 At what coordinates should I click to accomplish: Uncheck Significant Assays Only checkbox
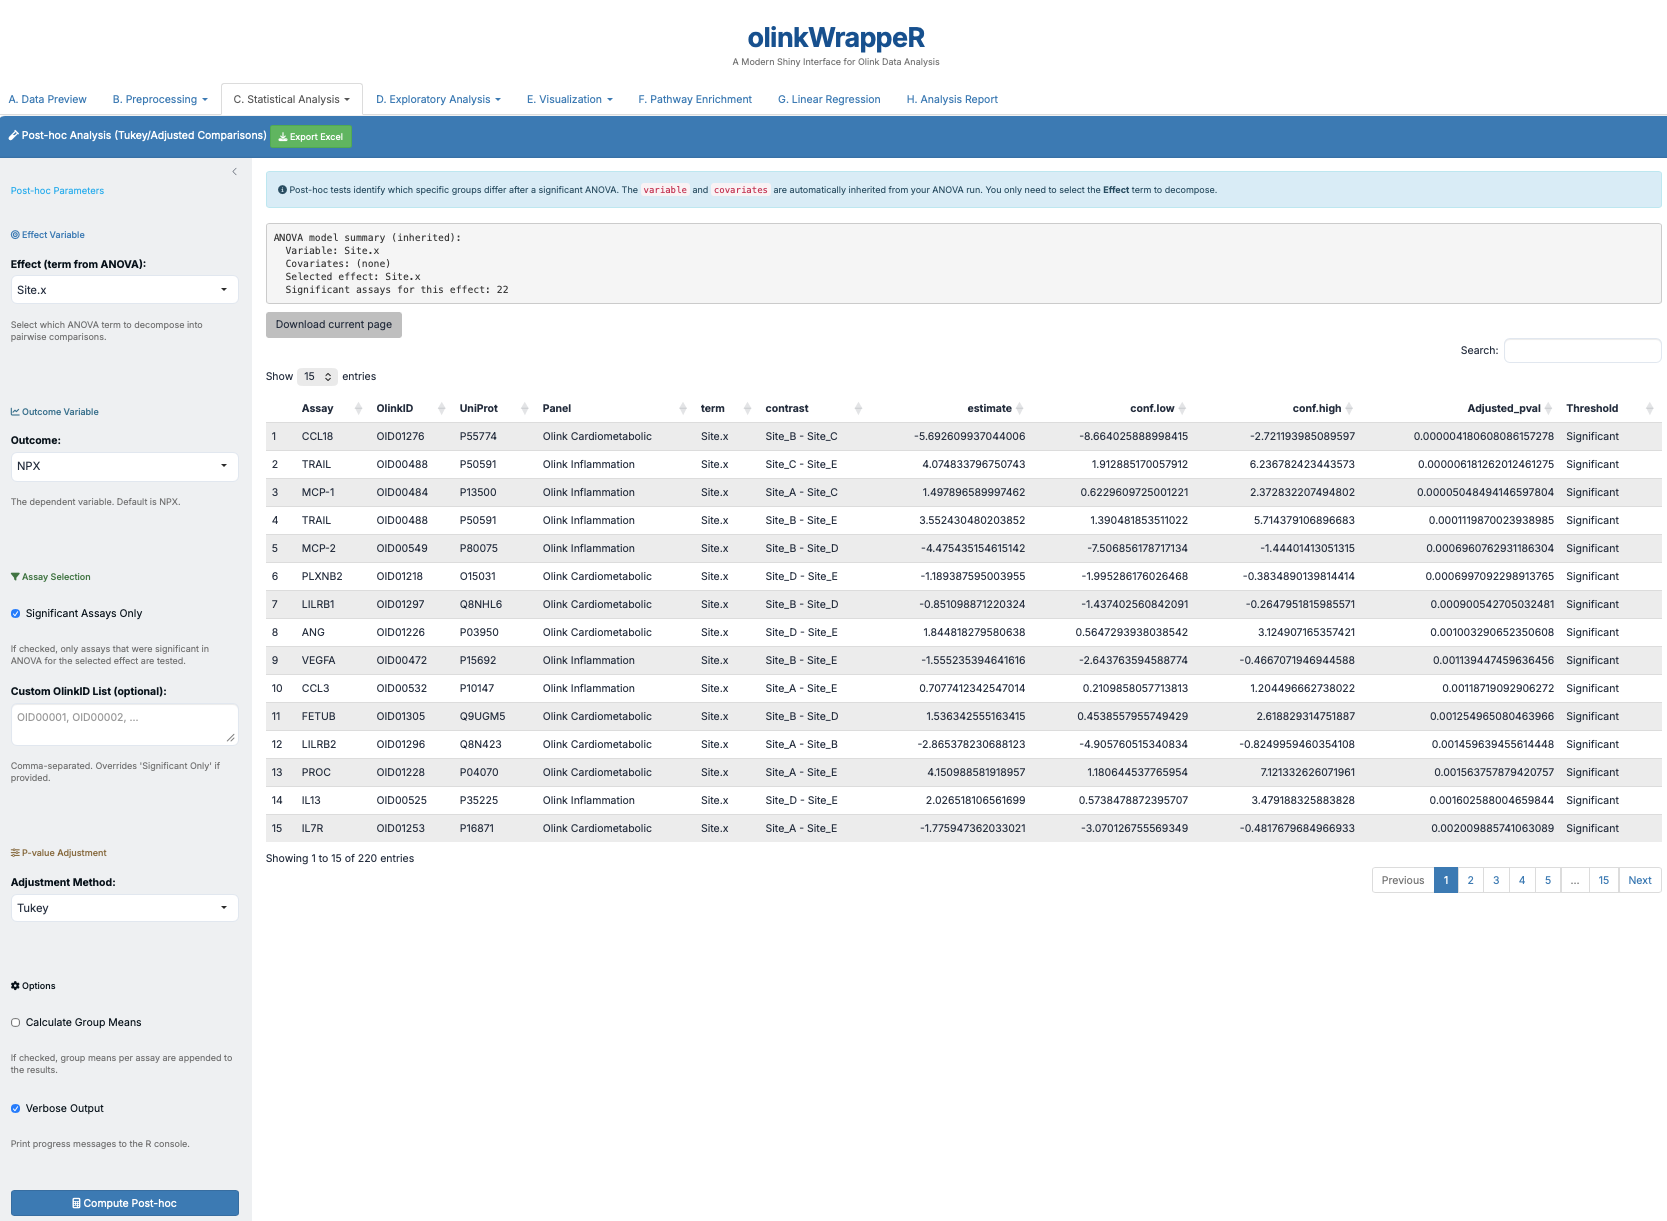[16, 614]
